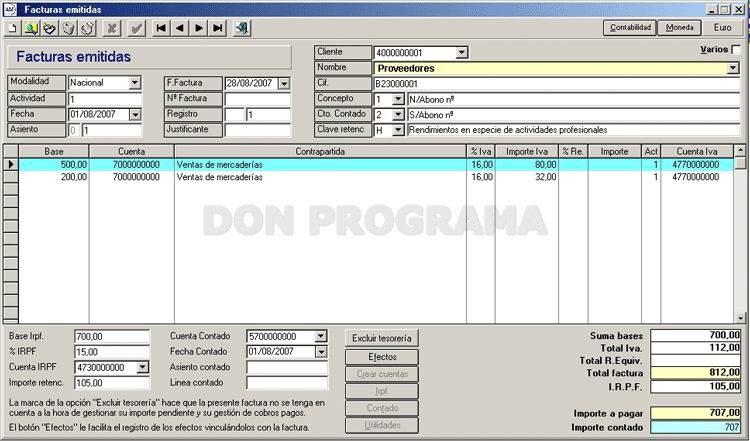The image size is (750, 441).
Task: Open the search magnifier toolbar icon
Action: pyautogui.click(x=31, y=28)
